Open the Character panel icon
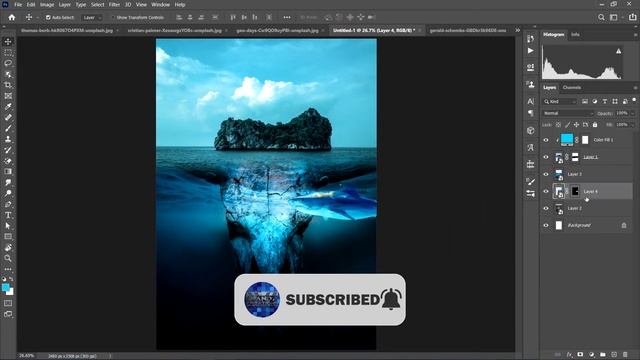The height and width of the screenshot is (360, 640). coord(530,101)
